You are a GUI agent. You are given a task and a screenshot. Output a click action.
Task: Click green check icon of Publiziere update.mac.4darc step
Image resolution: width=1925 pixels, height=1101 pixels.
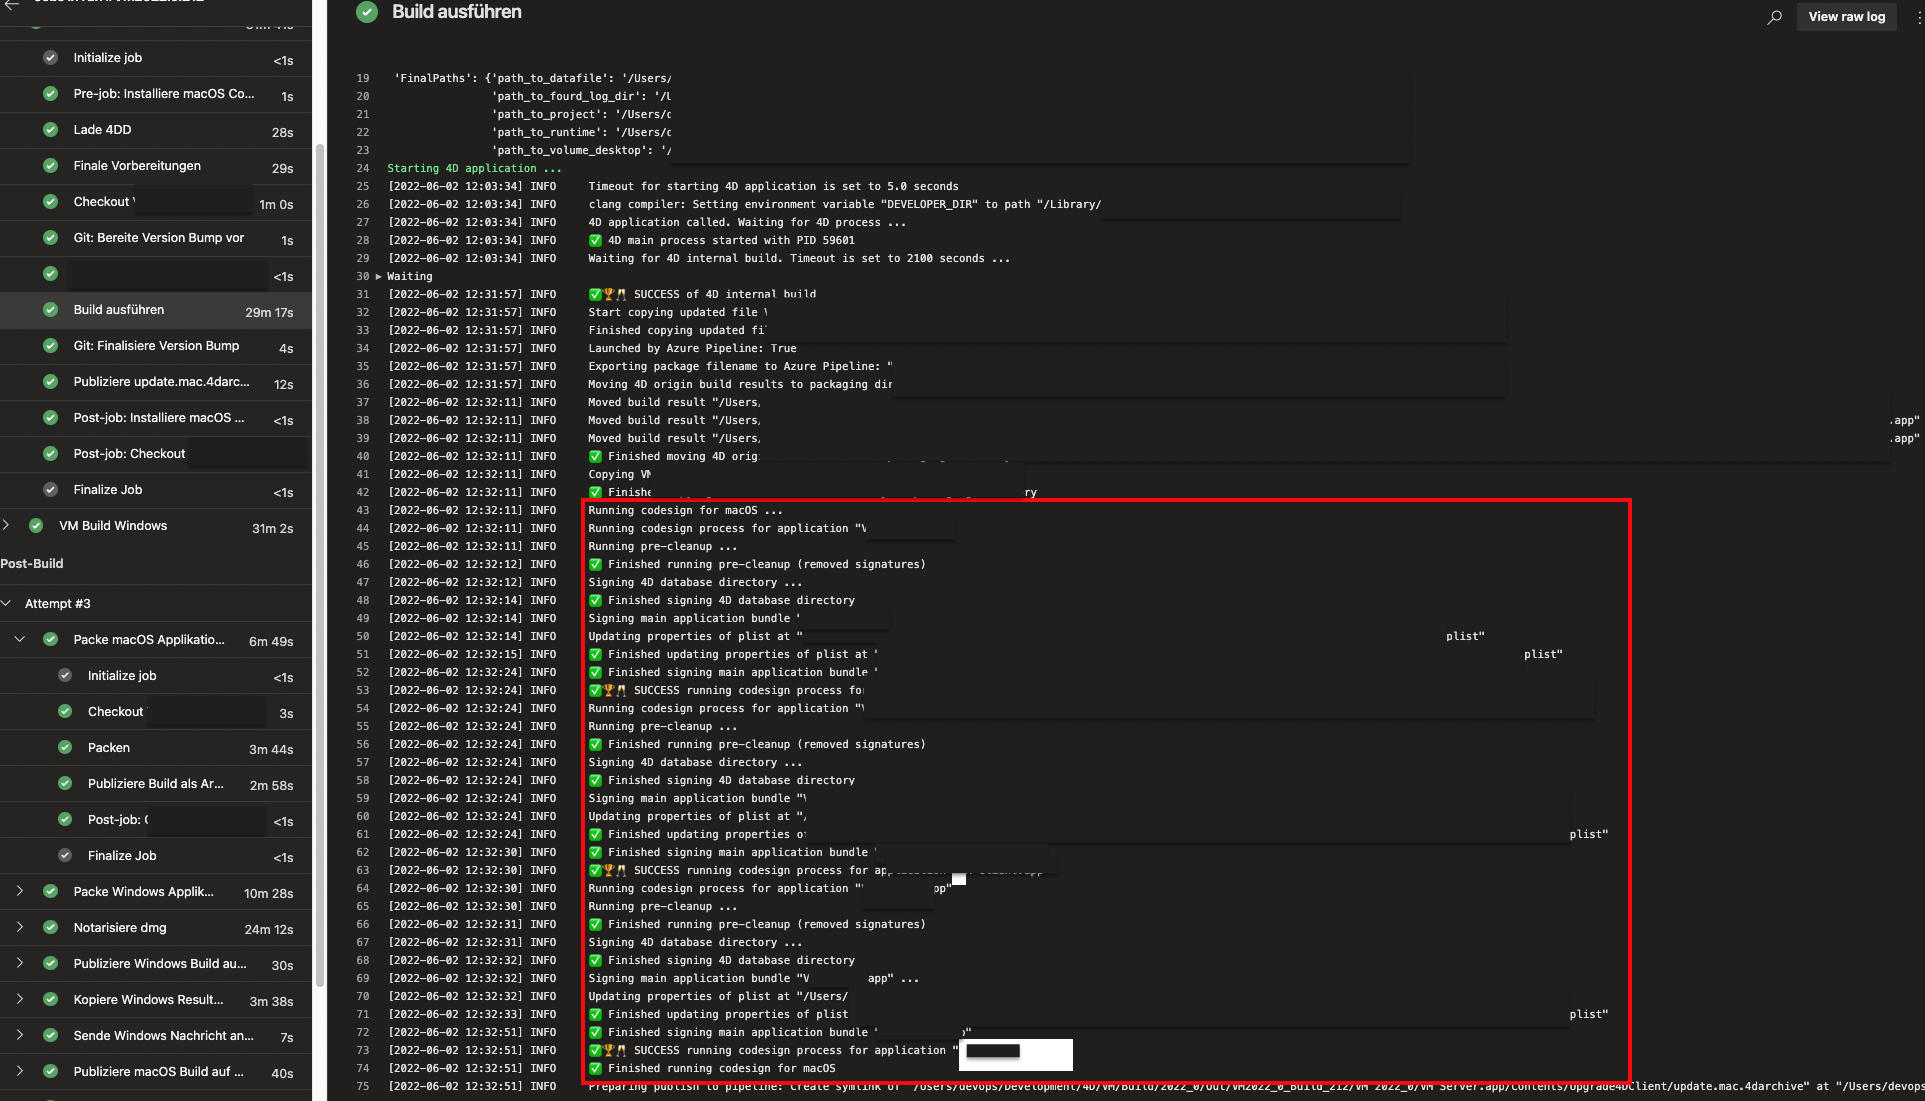(51, 382)
